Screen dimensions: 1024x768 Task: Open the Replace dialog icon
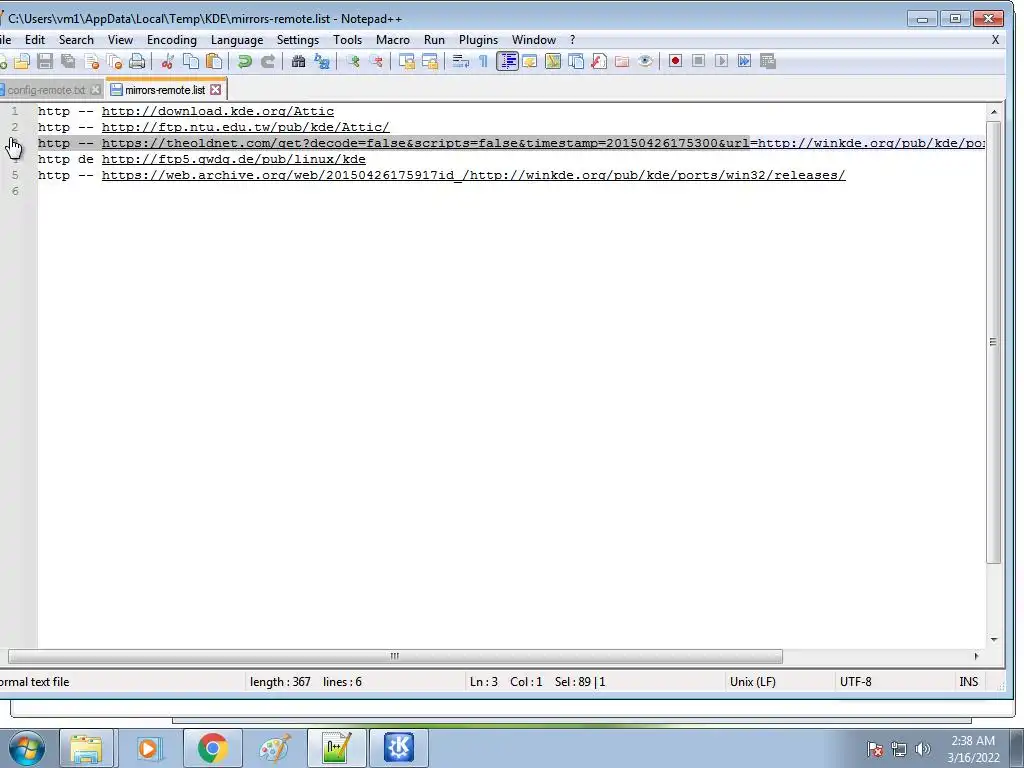[x=321, y=61]
